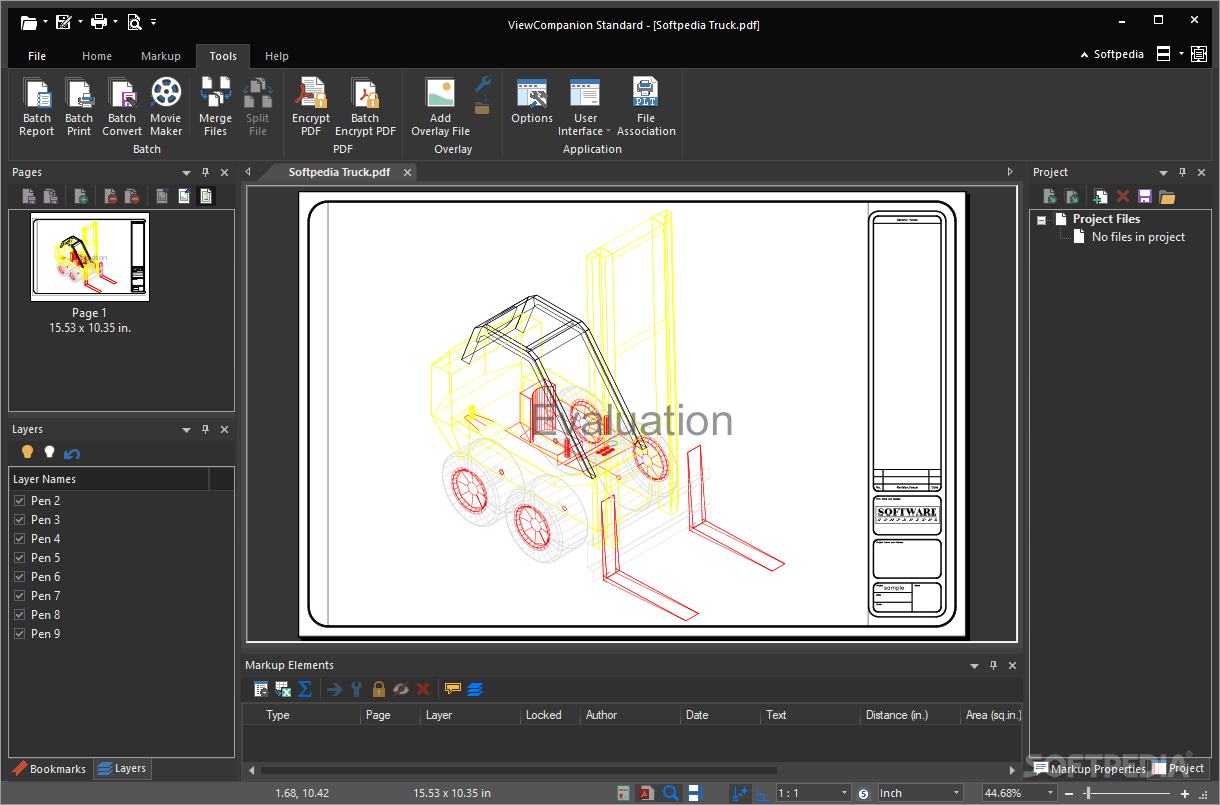Click add file to project icon
1220x805 pixels.
[x=1100, y=197]
